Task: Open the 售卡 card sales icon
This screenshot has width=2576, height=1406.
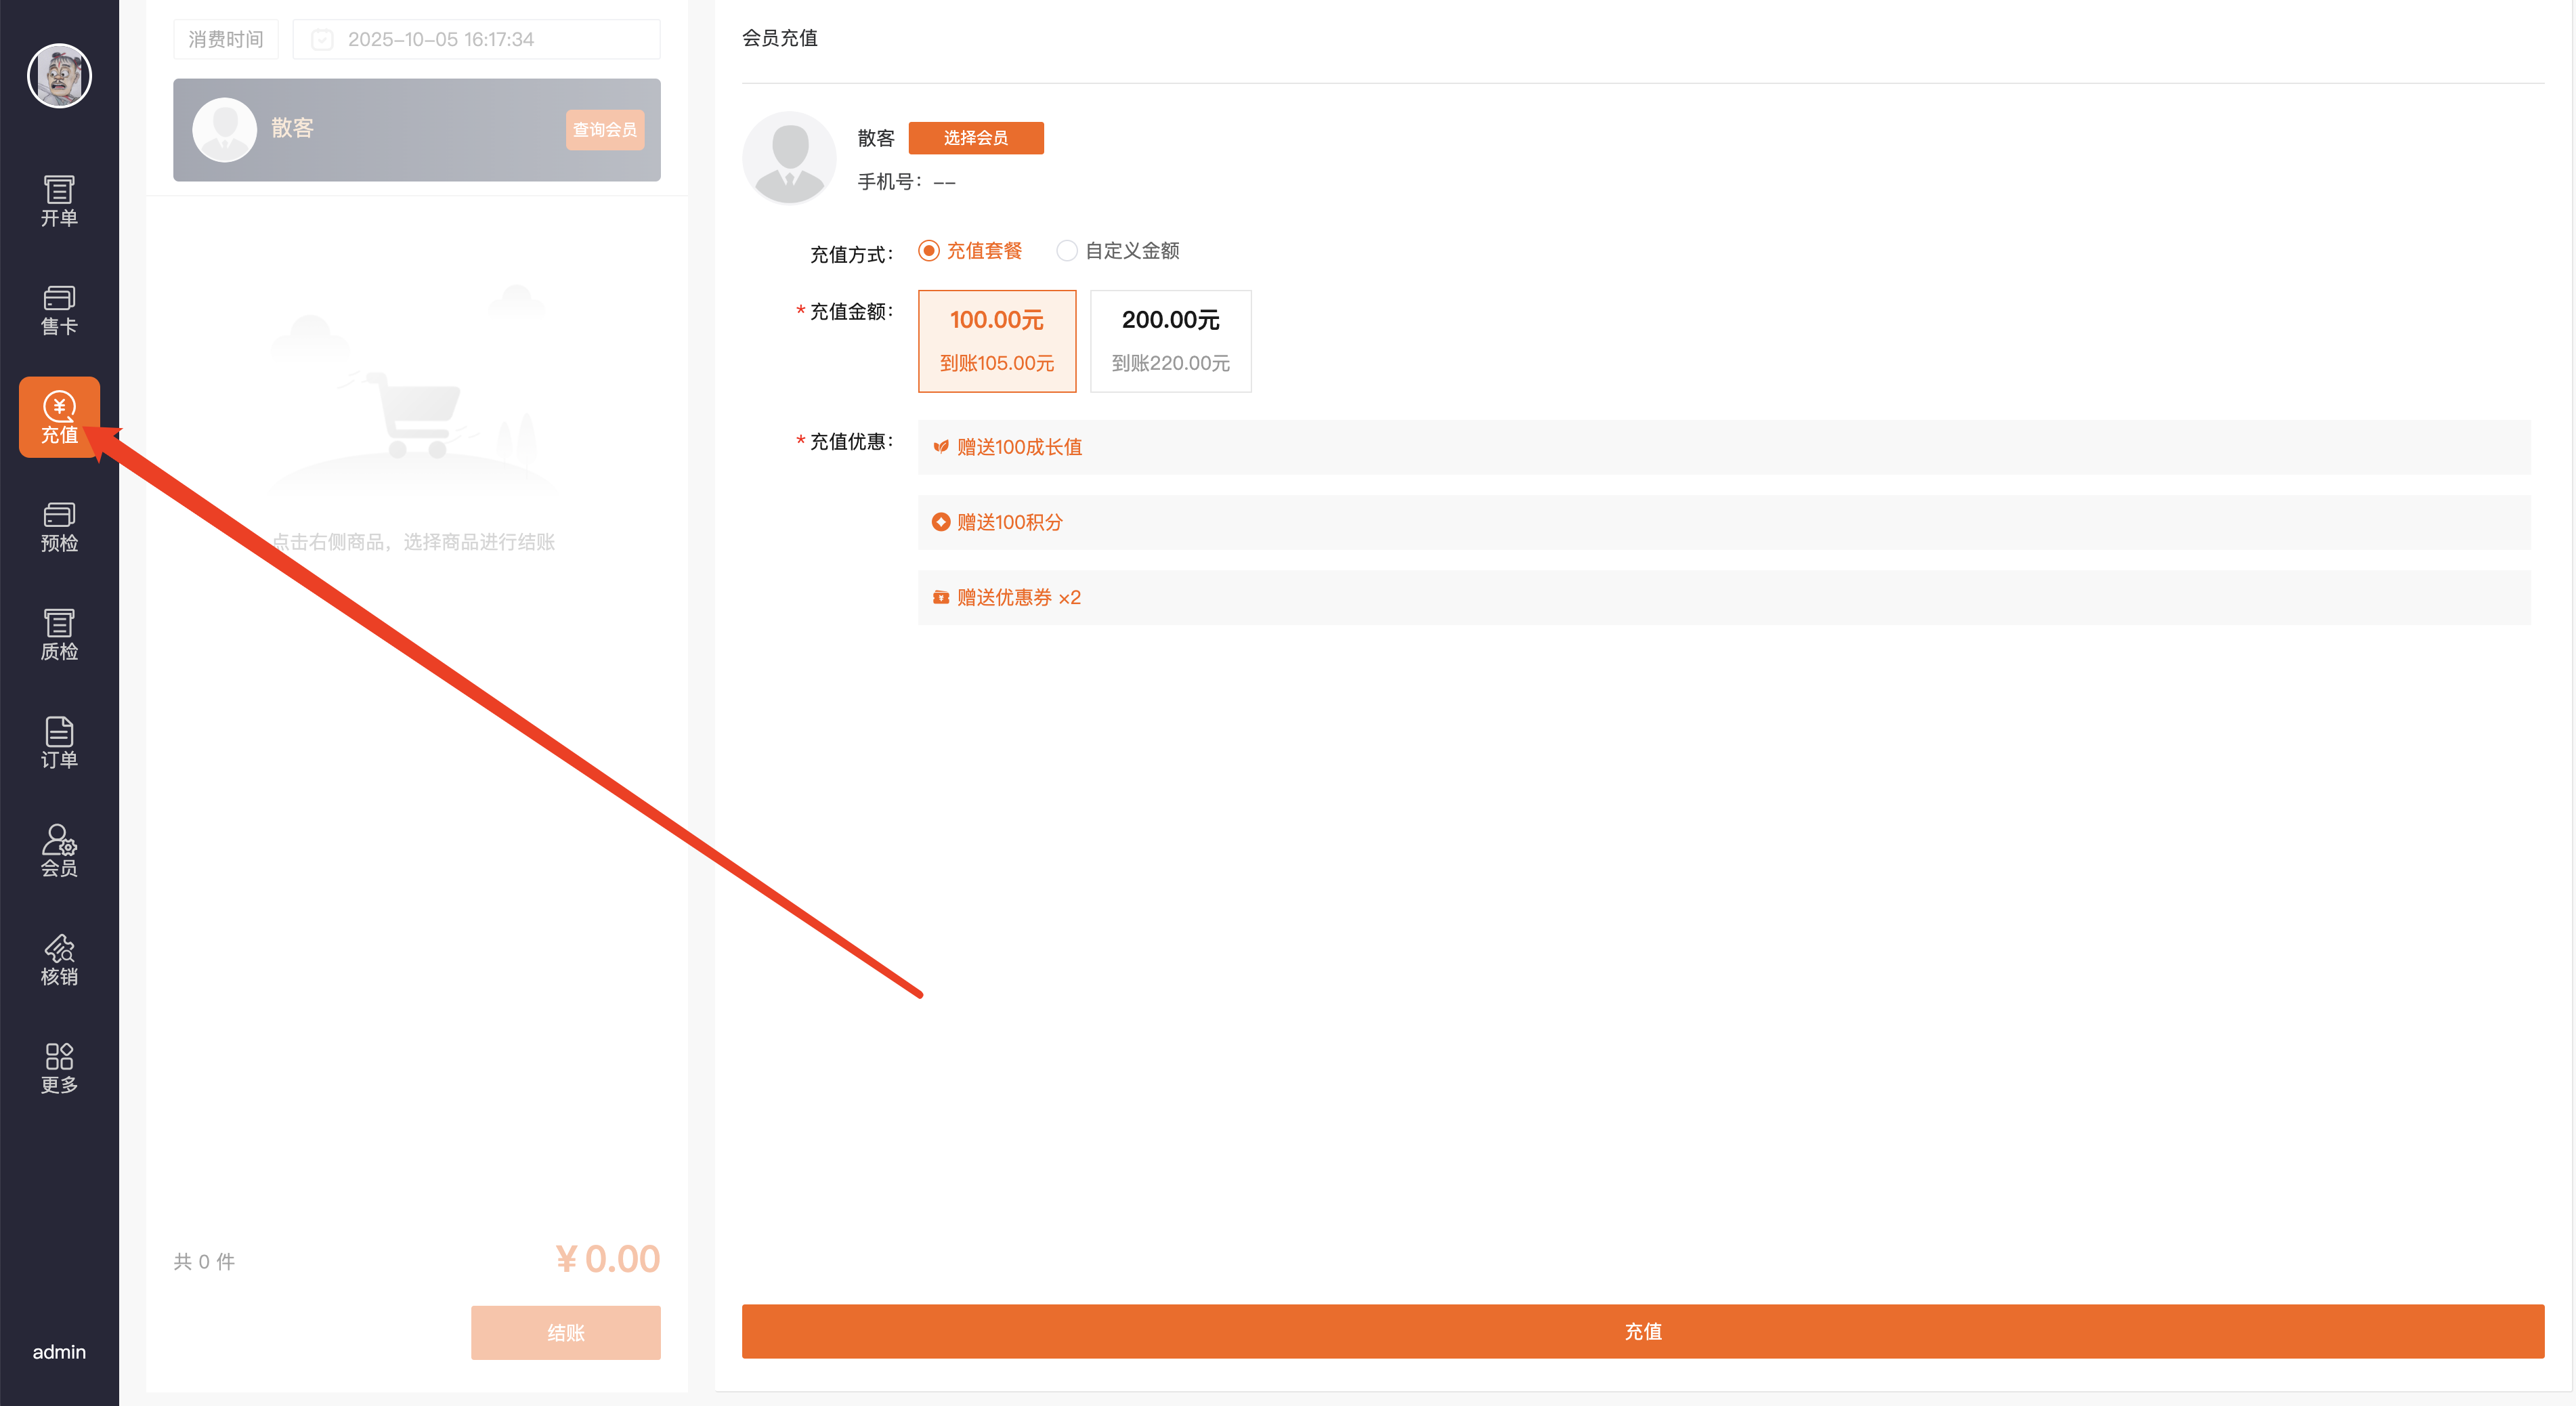Action: (59, 309)
